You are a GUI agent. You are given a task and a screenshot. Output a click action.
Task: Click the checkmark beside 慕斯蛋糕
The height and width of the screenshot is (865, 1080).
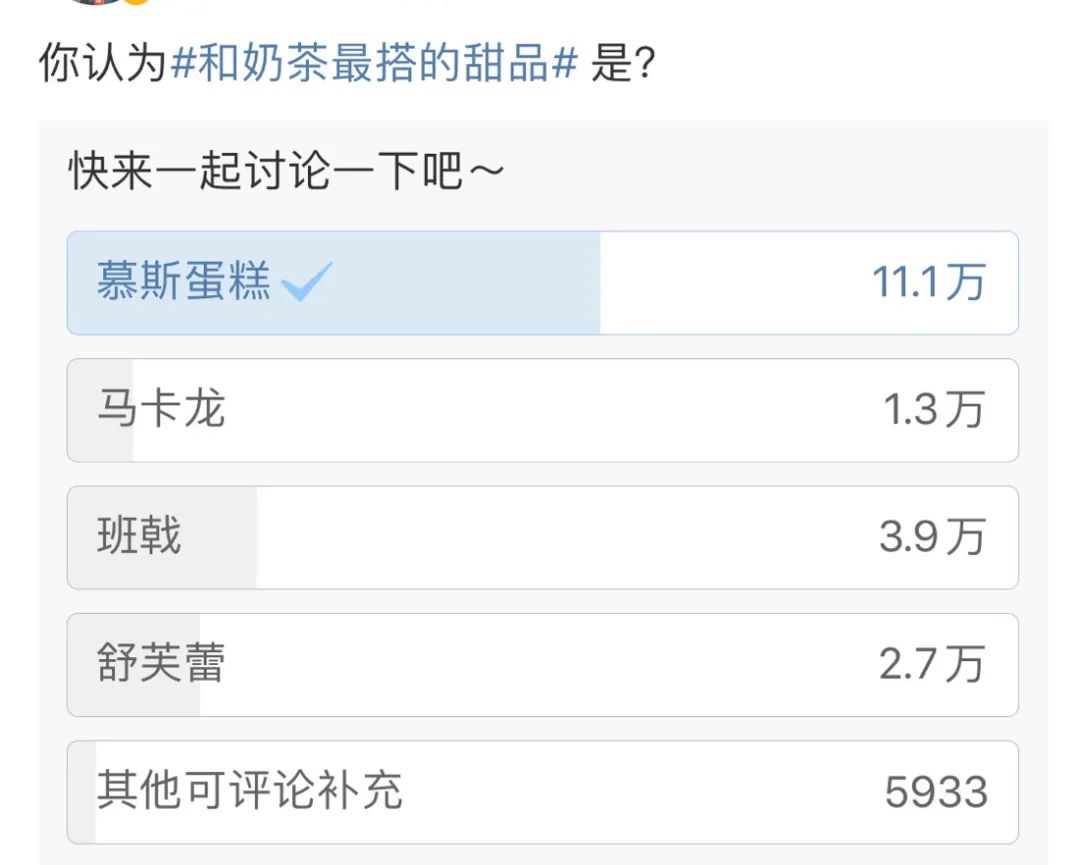pos(307,285)
